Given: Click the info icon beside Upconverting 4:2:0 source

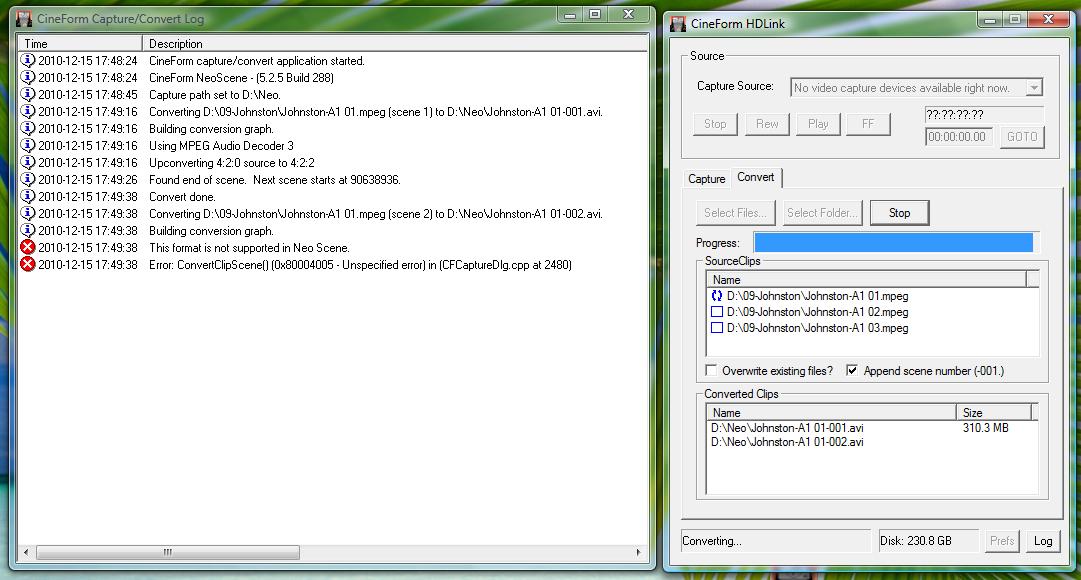Looking at the screenshot, I should [x=28, y=163].
